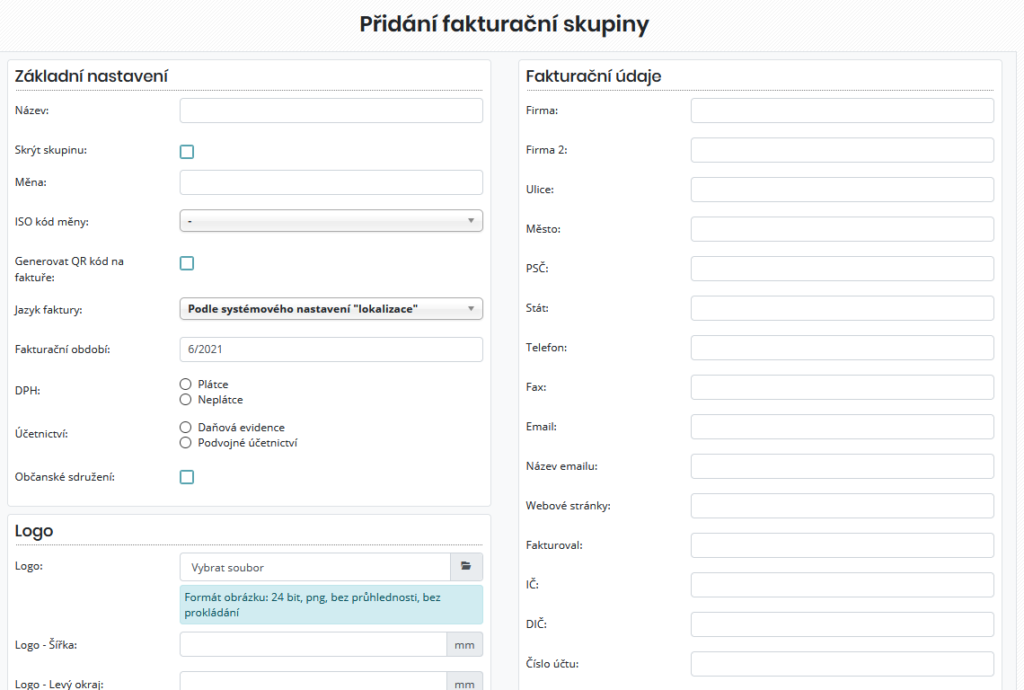Image resolution: width=1024 pixels, height=690 pixels.
Task: Tick the Skrýt skupinu checkbox
Action: (x=187, y=152)
